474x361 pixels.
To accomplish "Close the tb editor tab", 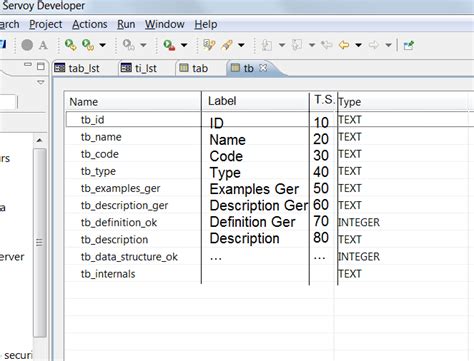I will (263, 68).
